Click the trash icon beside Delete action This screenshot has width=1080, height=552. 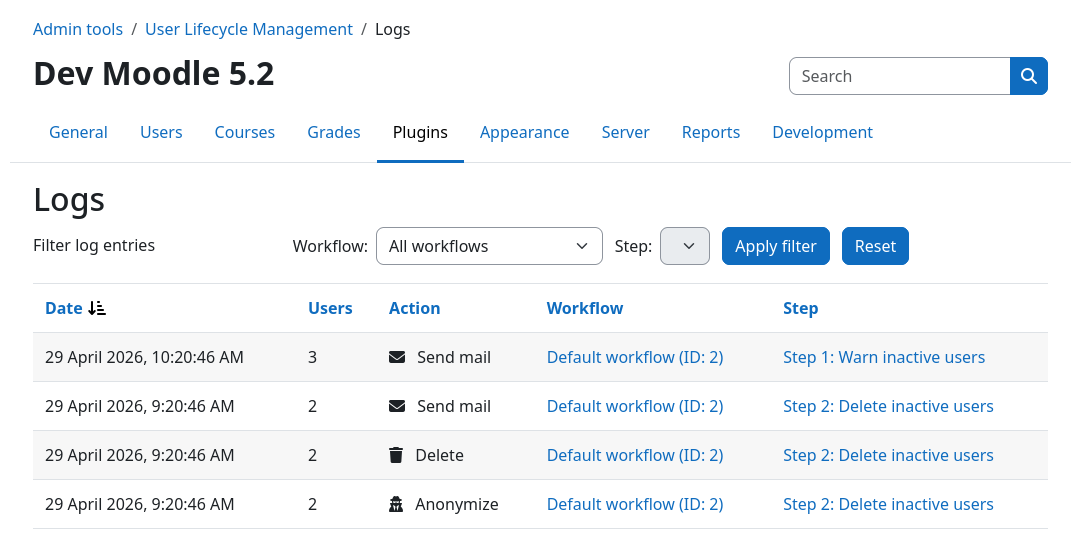point(396,456)
